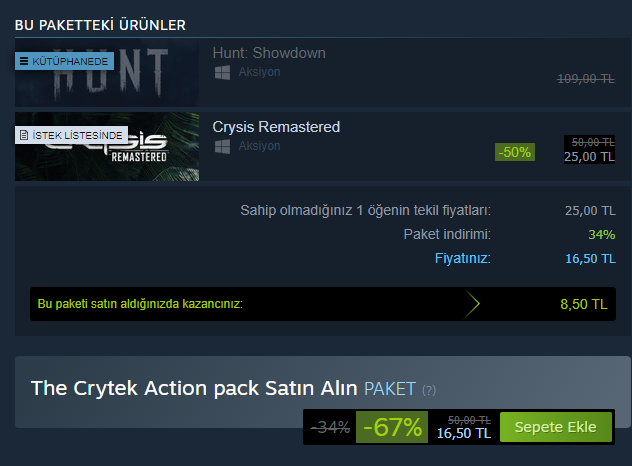The height and width of the screenshot is (466, 632).
Task: Open the Crysis Remastered title link
Action: pyautogui.click(x=276, y=127)
